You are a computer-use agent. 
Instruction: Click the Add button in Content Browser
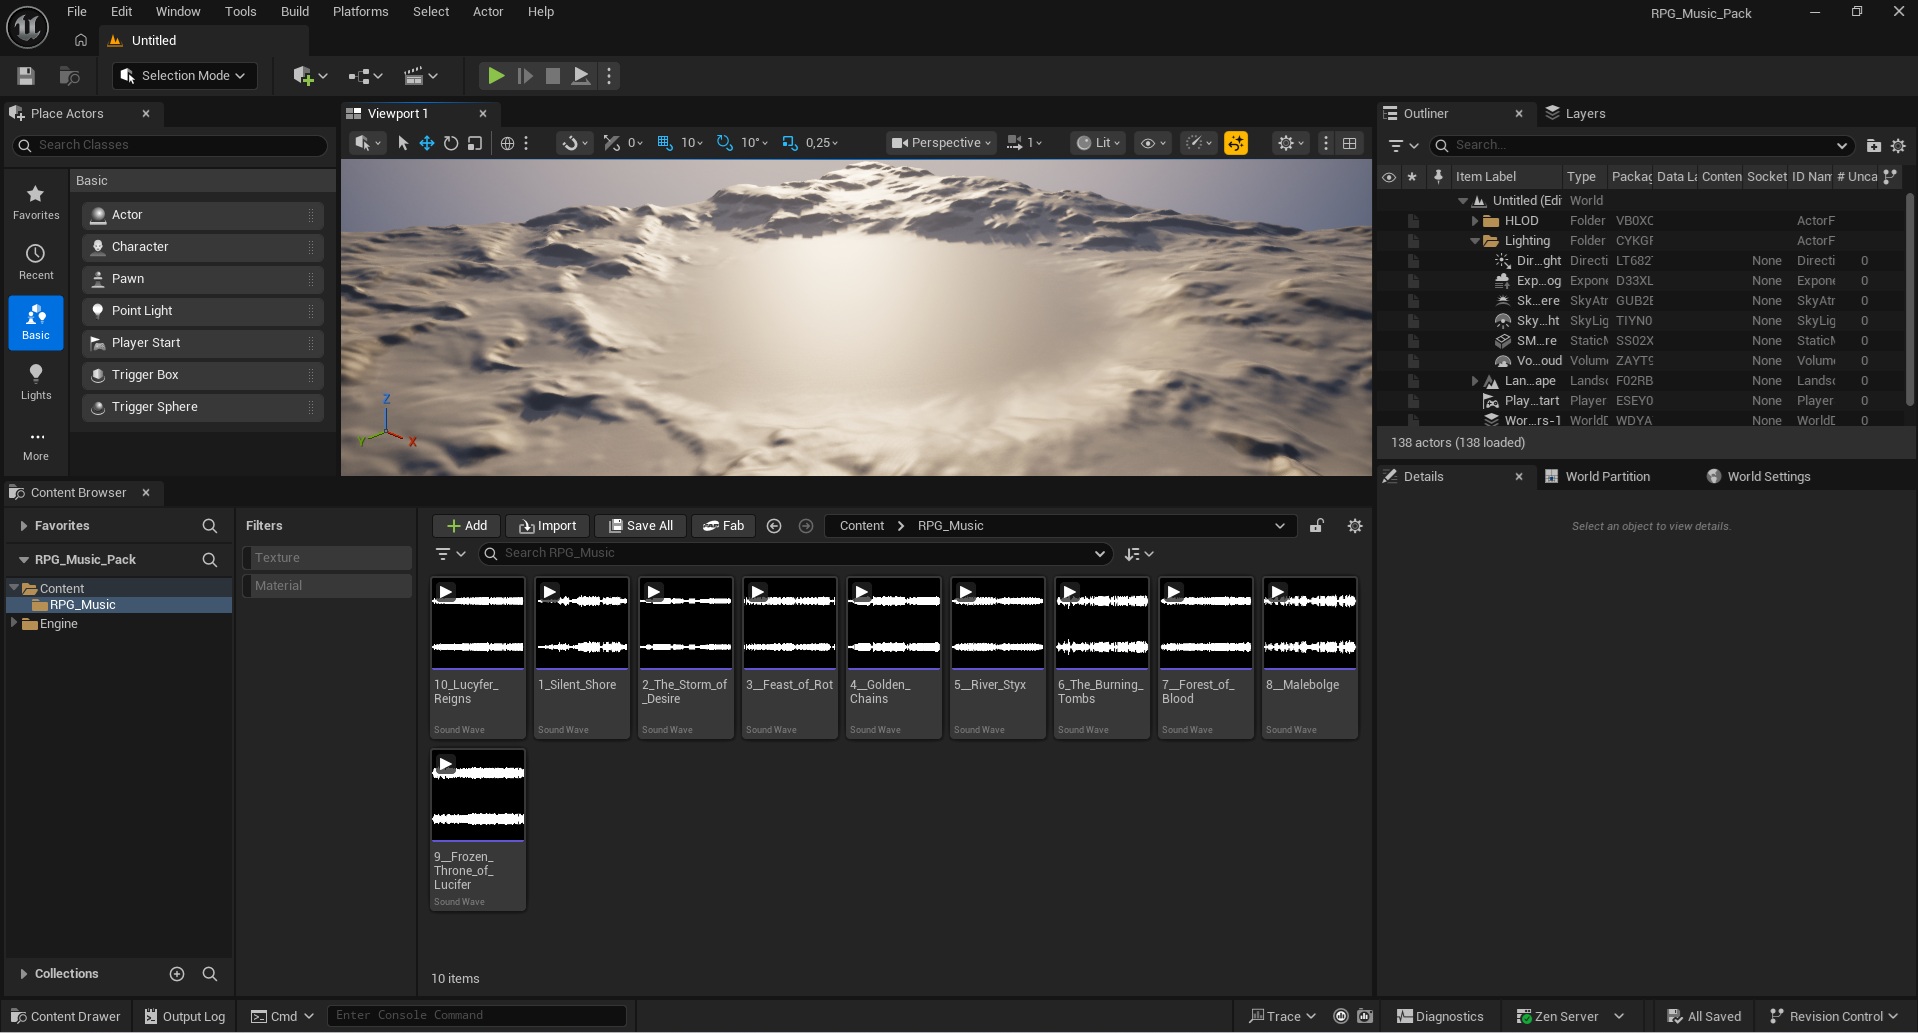466,526
